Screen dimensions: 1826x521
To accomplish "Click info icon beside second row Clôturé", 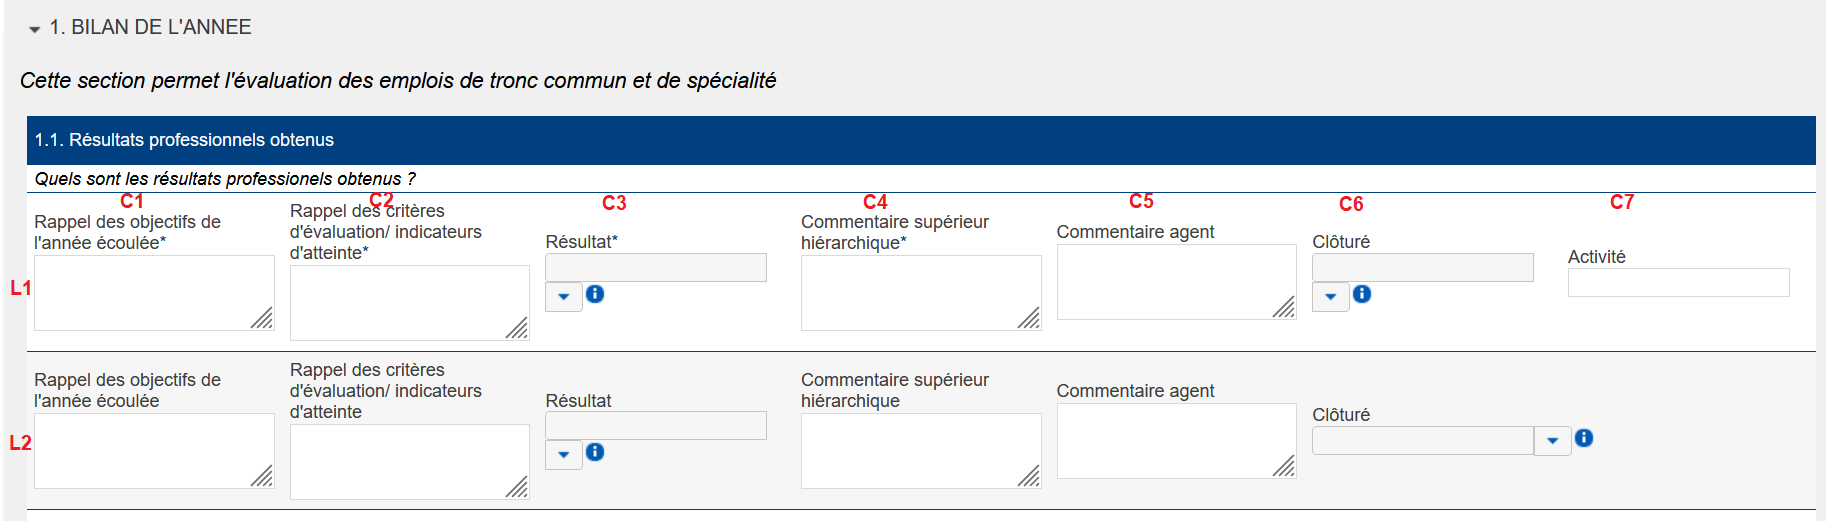I will tap(1584, 438).
